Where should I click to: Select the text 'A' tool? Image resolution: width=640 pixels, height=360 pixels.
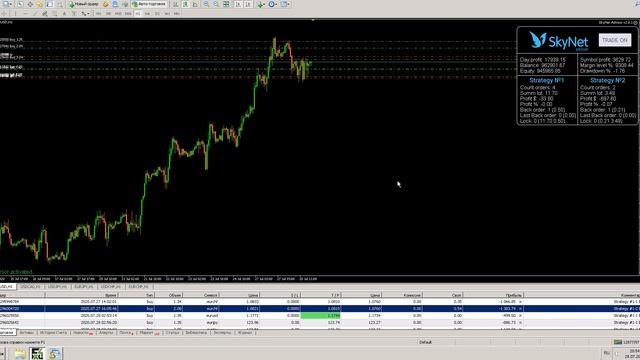click(x=64, y=13)
